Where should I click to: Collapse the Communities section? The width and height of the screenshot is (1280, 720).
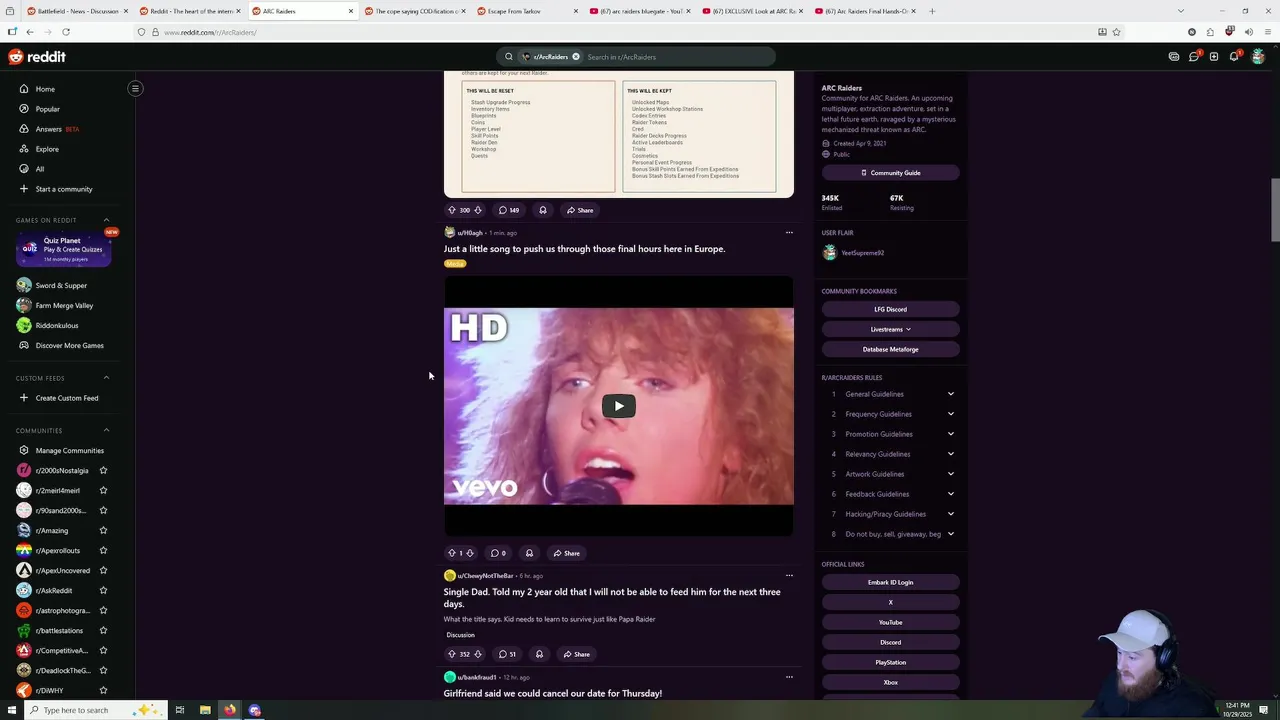(x=106, y=430)
